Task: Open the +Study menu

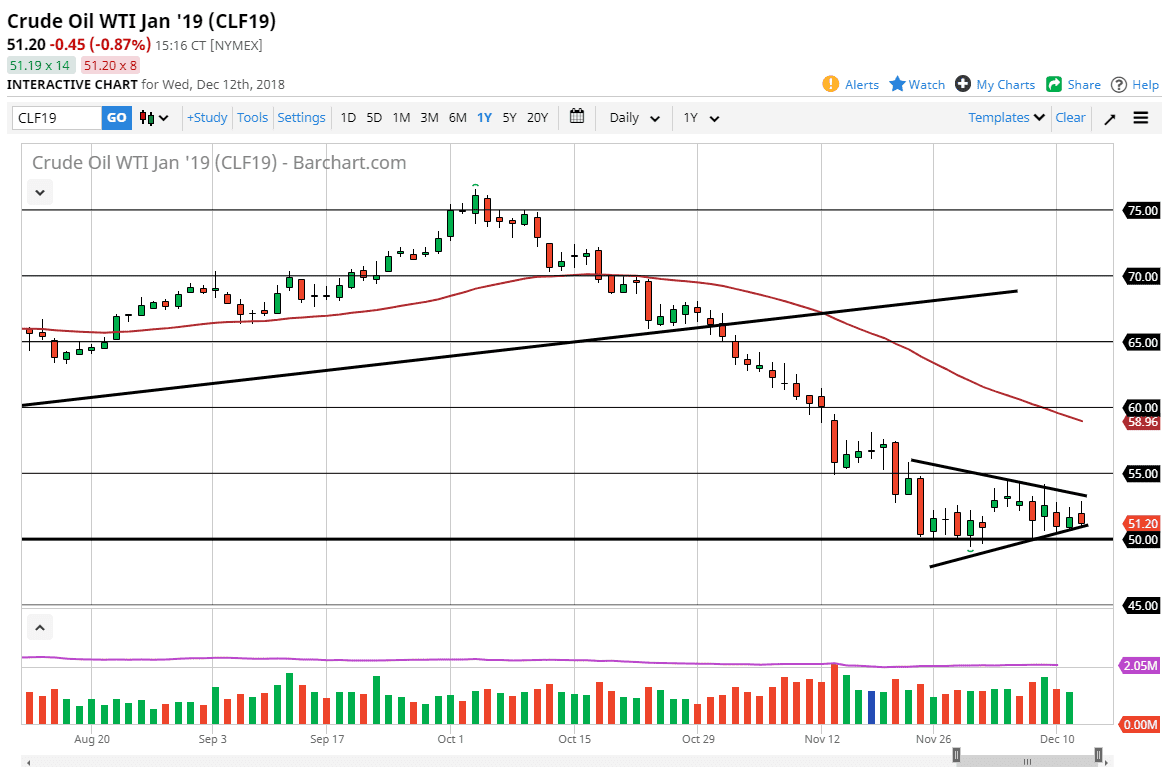Action: pos(207,118)
